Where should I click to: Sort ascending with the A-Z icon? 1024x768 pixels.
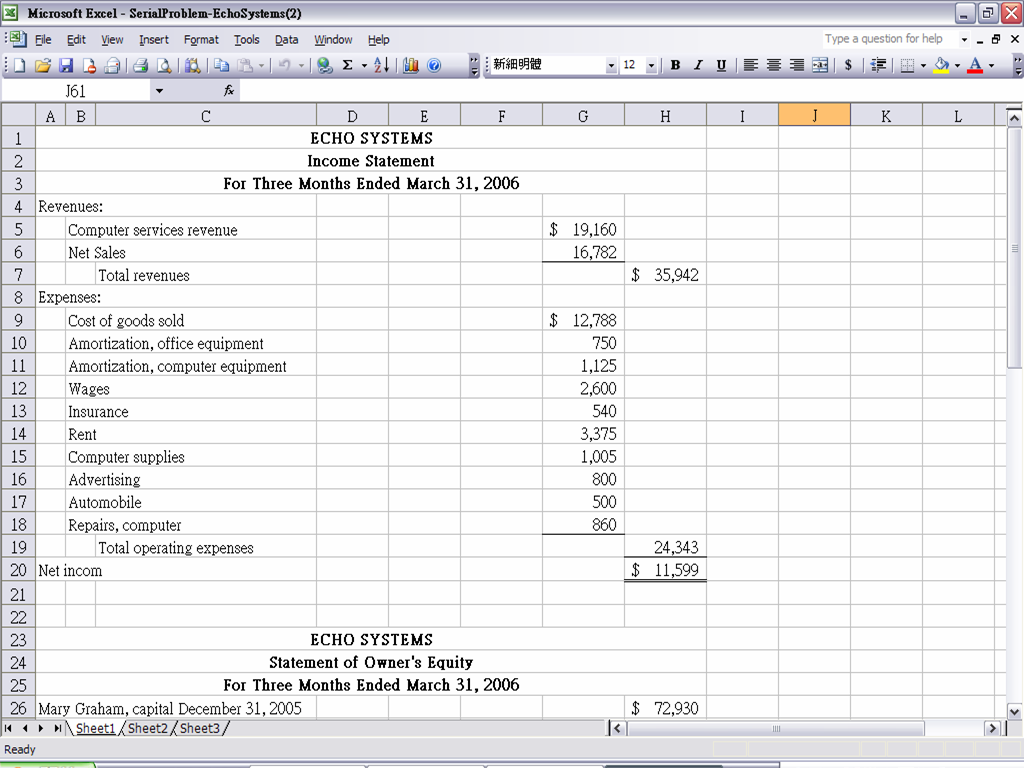tap(381, 65)
